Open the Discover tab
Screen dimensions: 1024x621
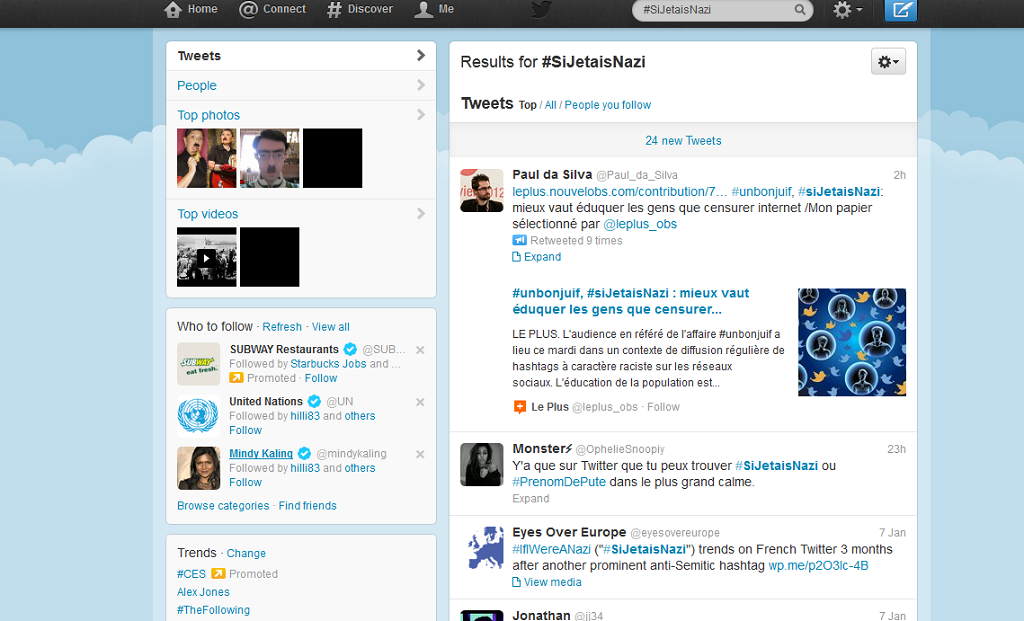click(x=360, y=9)
